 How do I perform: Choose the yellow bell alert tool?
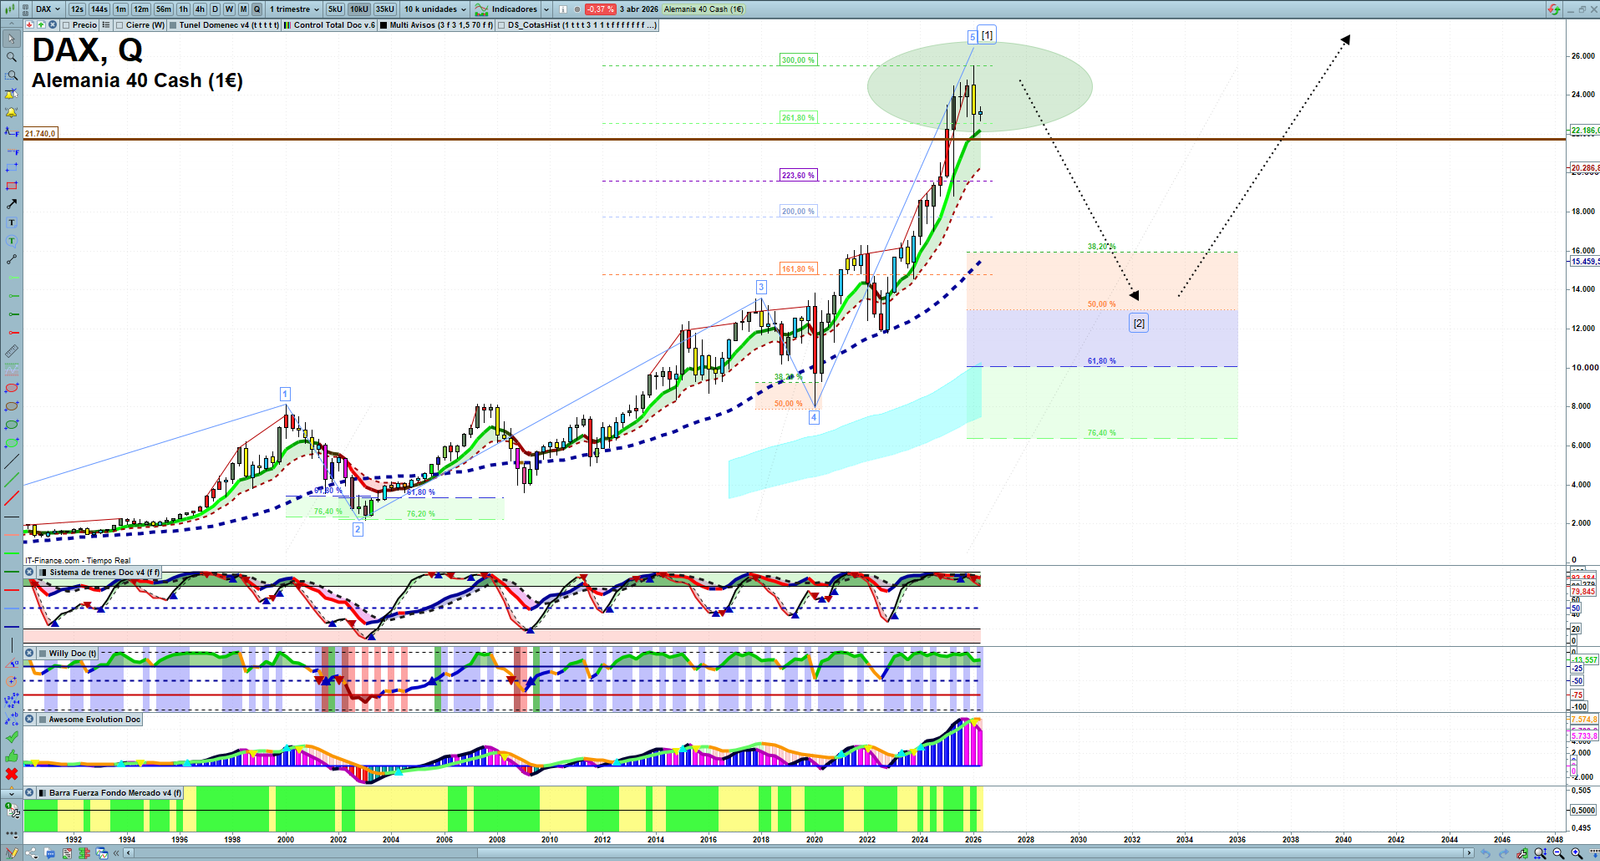coord(11,112)
